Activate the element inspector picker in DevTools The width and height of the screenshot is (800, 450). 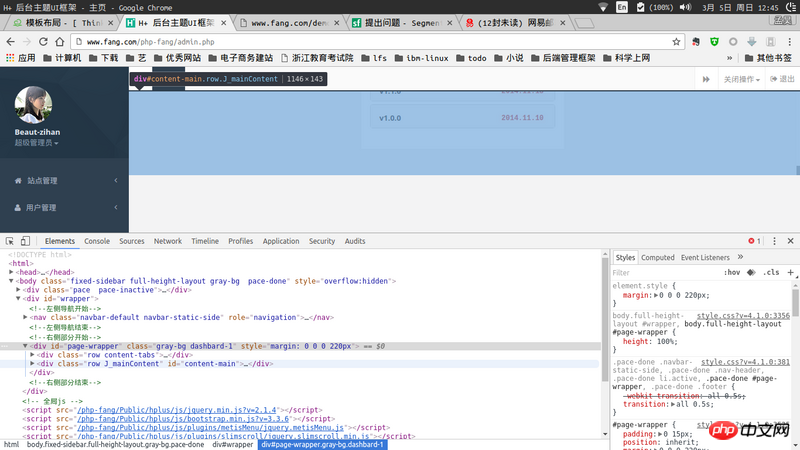10,241
